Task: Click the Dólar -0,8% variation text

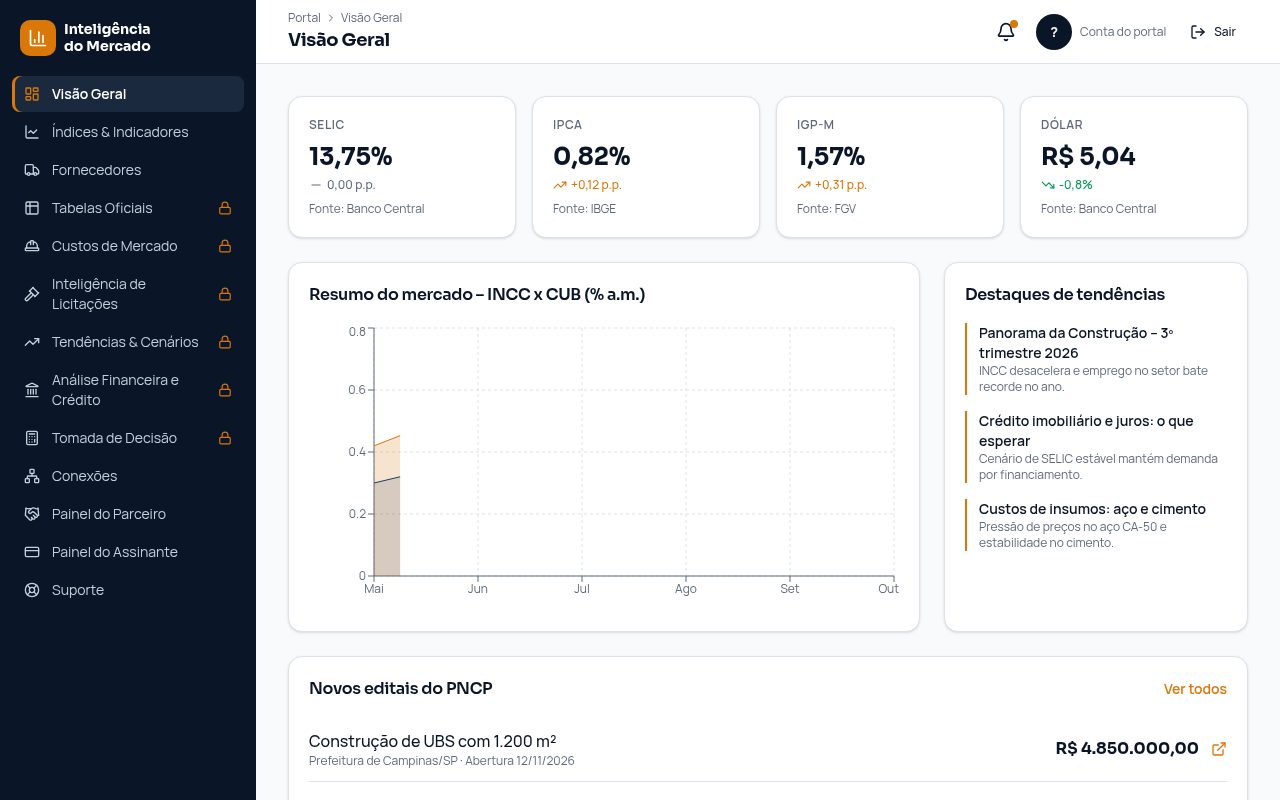Action: pos(1076,185)
